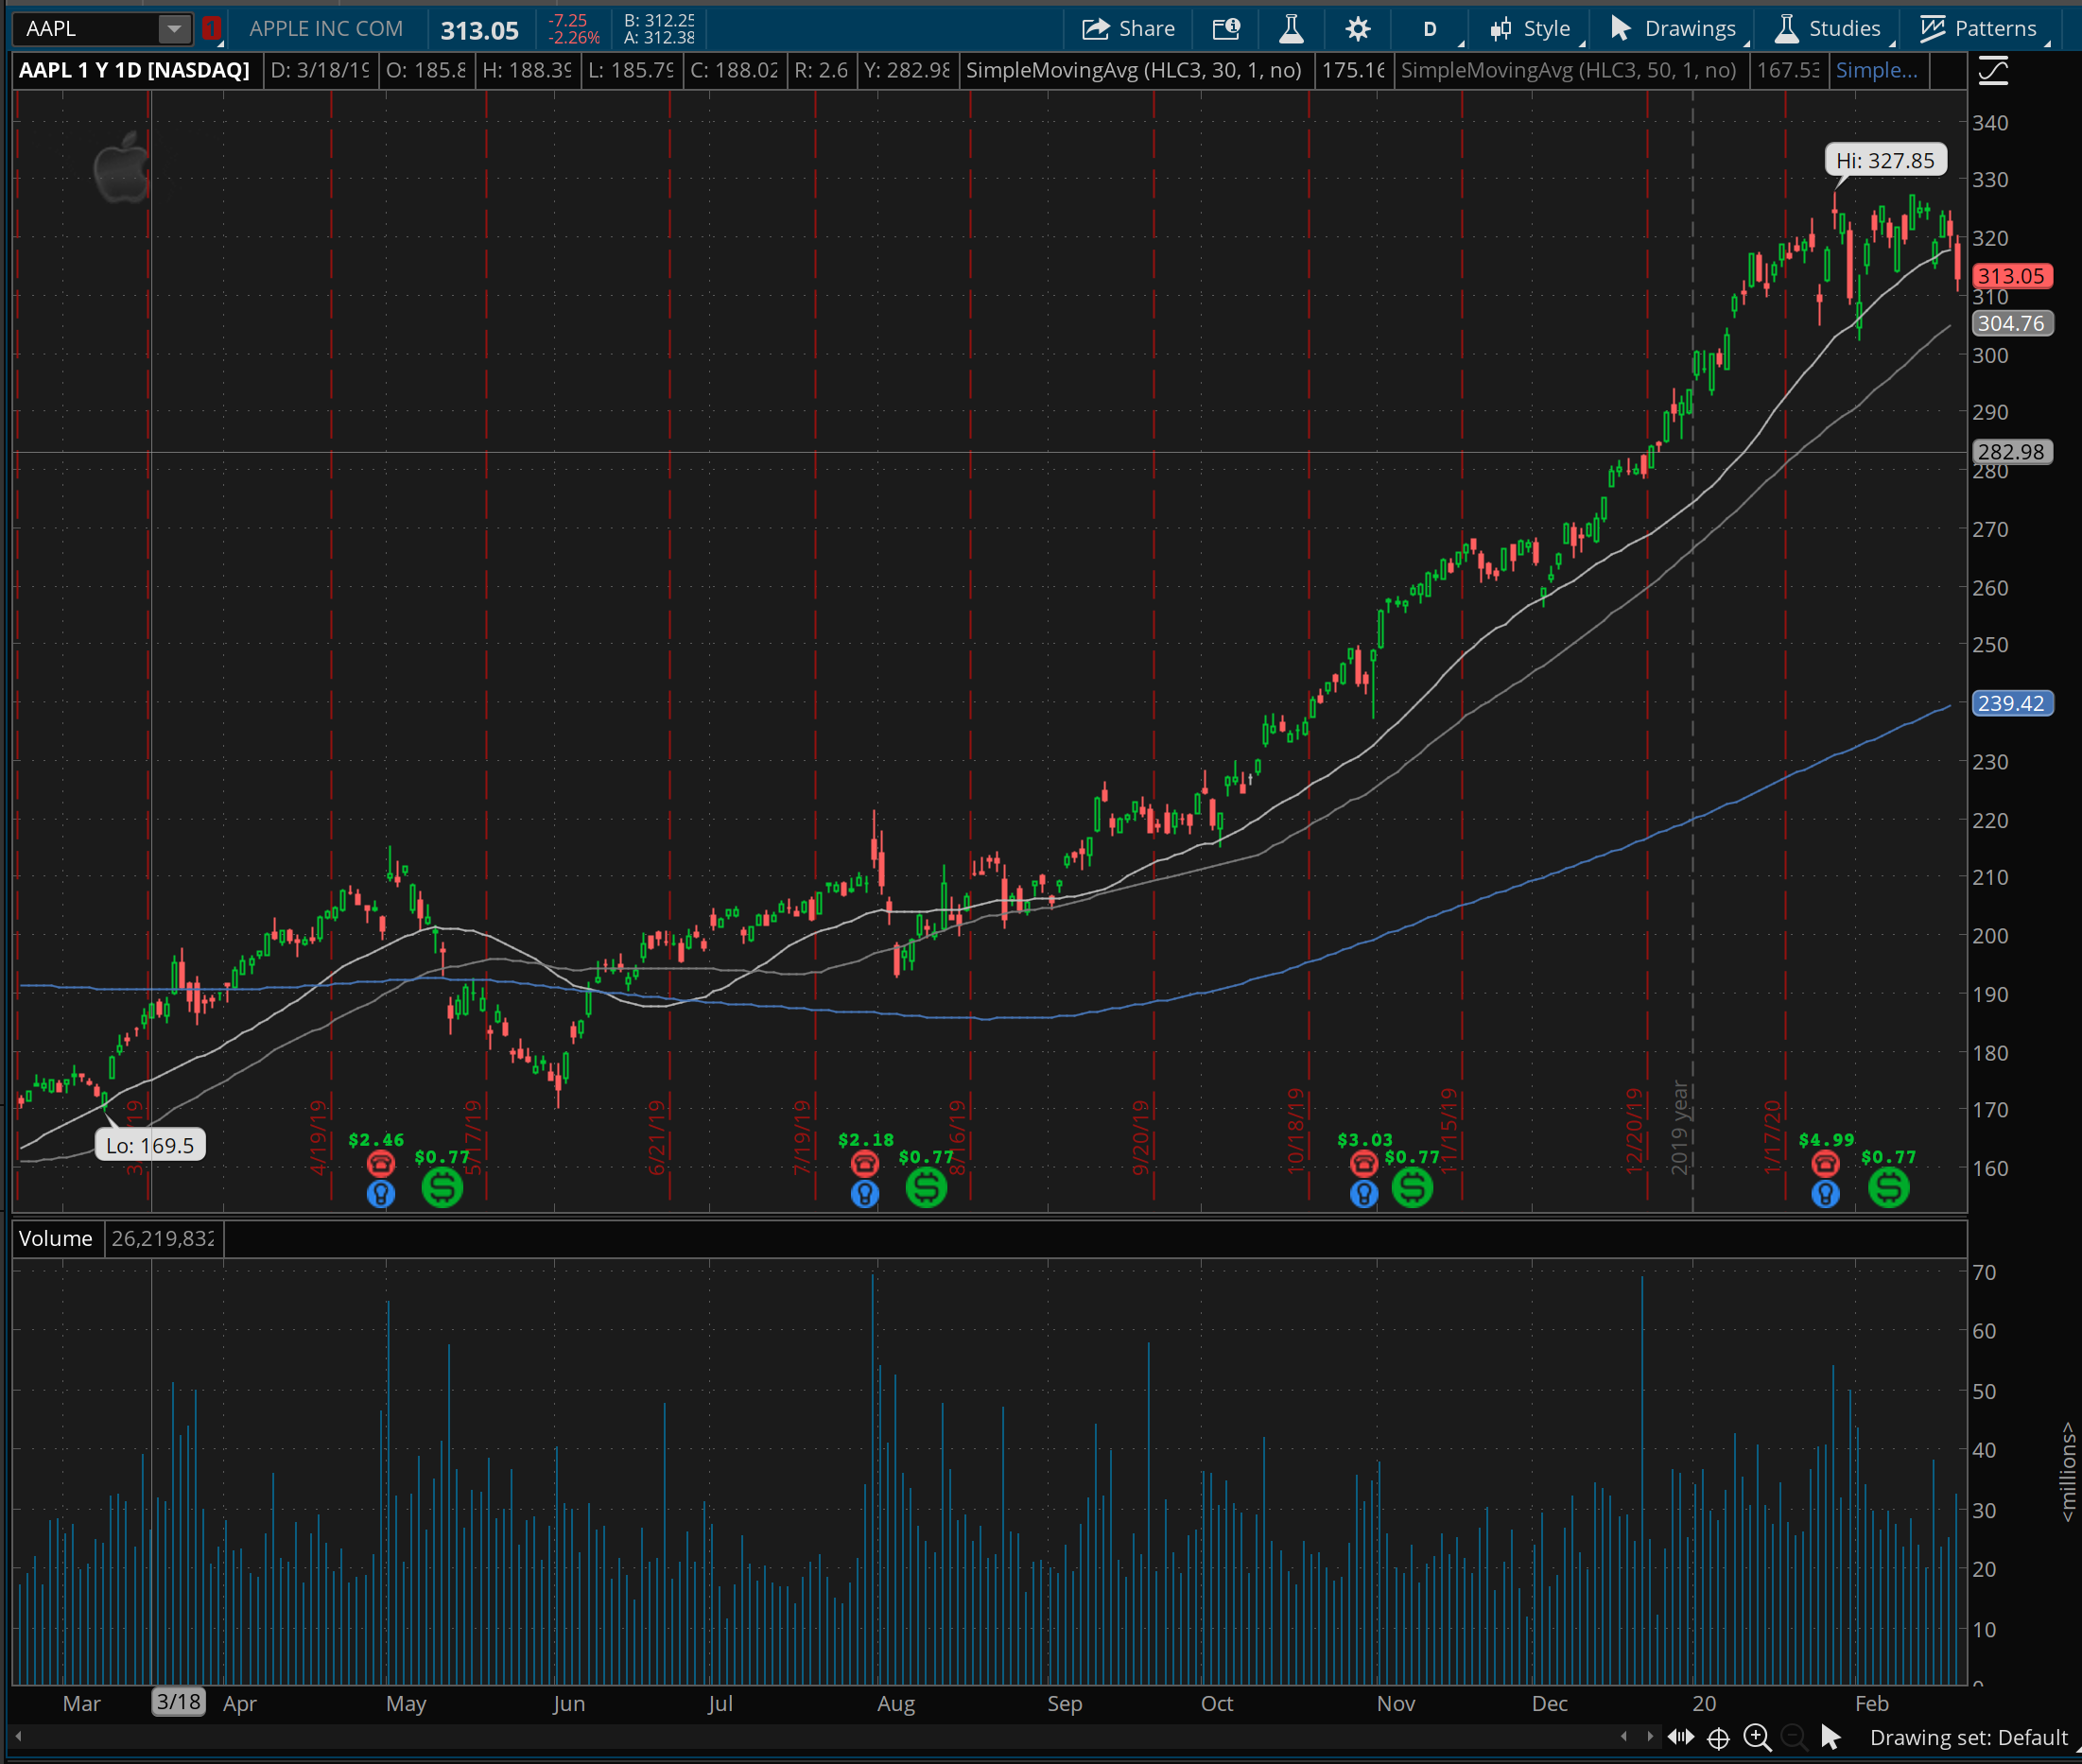Click the Lo: 169.5 price bubble

click(150, 1145)
